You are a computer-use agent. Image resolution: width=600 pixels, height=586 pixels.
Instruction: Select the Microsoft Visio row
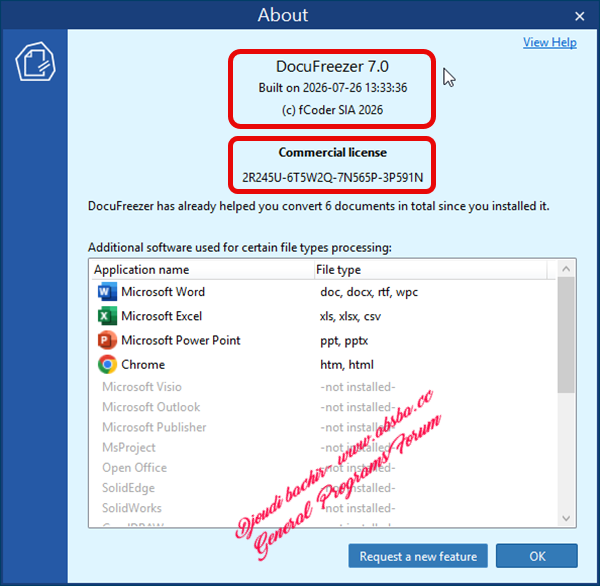[x=323, y=387]
